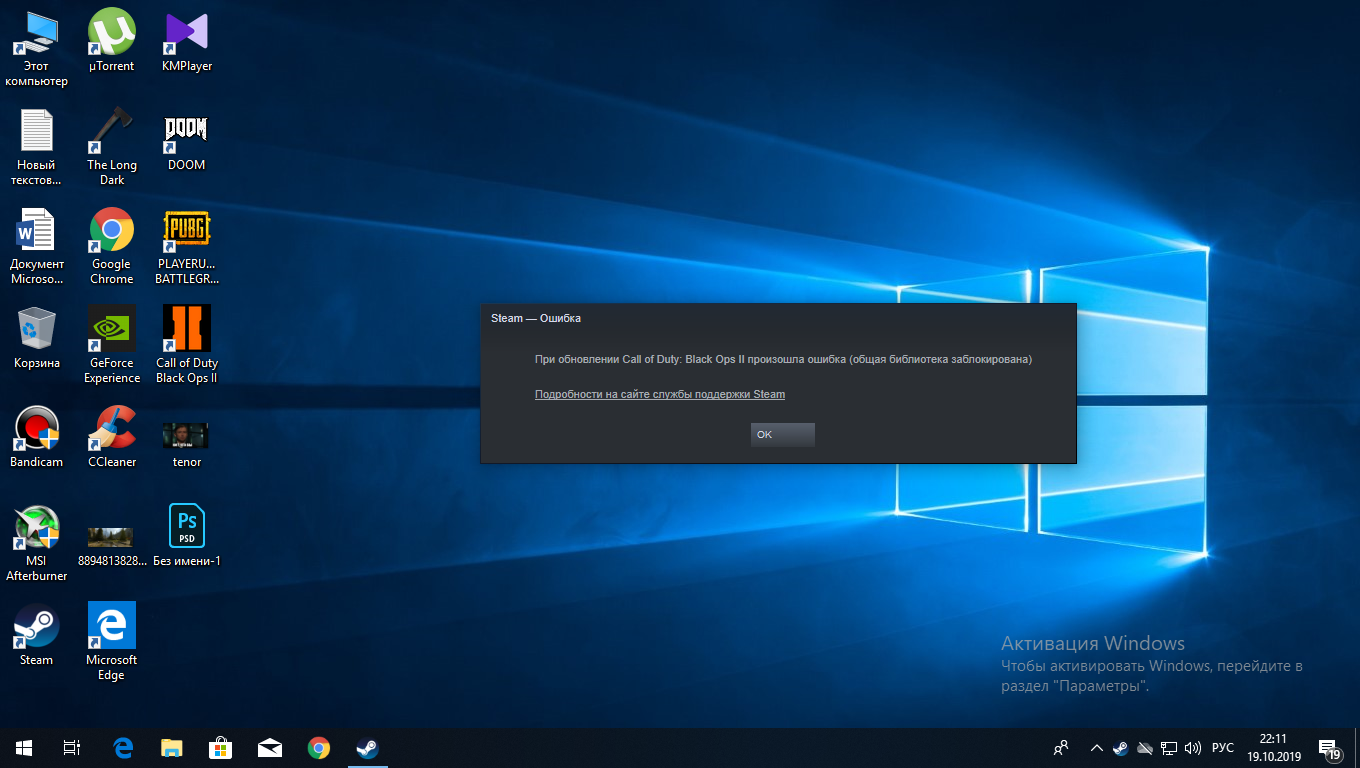Viewport: 1360px width, 768px height.
Task: Select the MSI Afterburner shortcut
Action: pos(36,543)
